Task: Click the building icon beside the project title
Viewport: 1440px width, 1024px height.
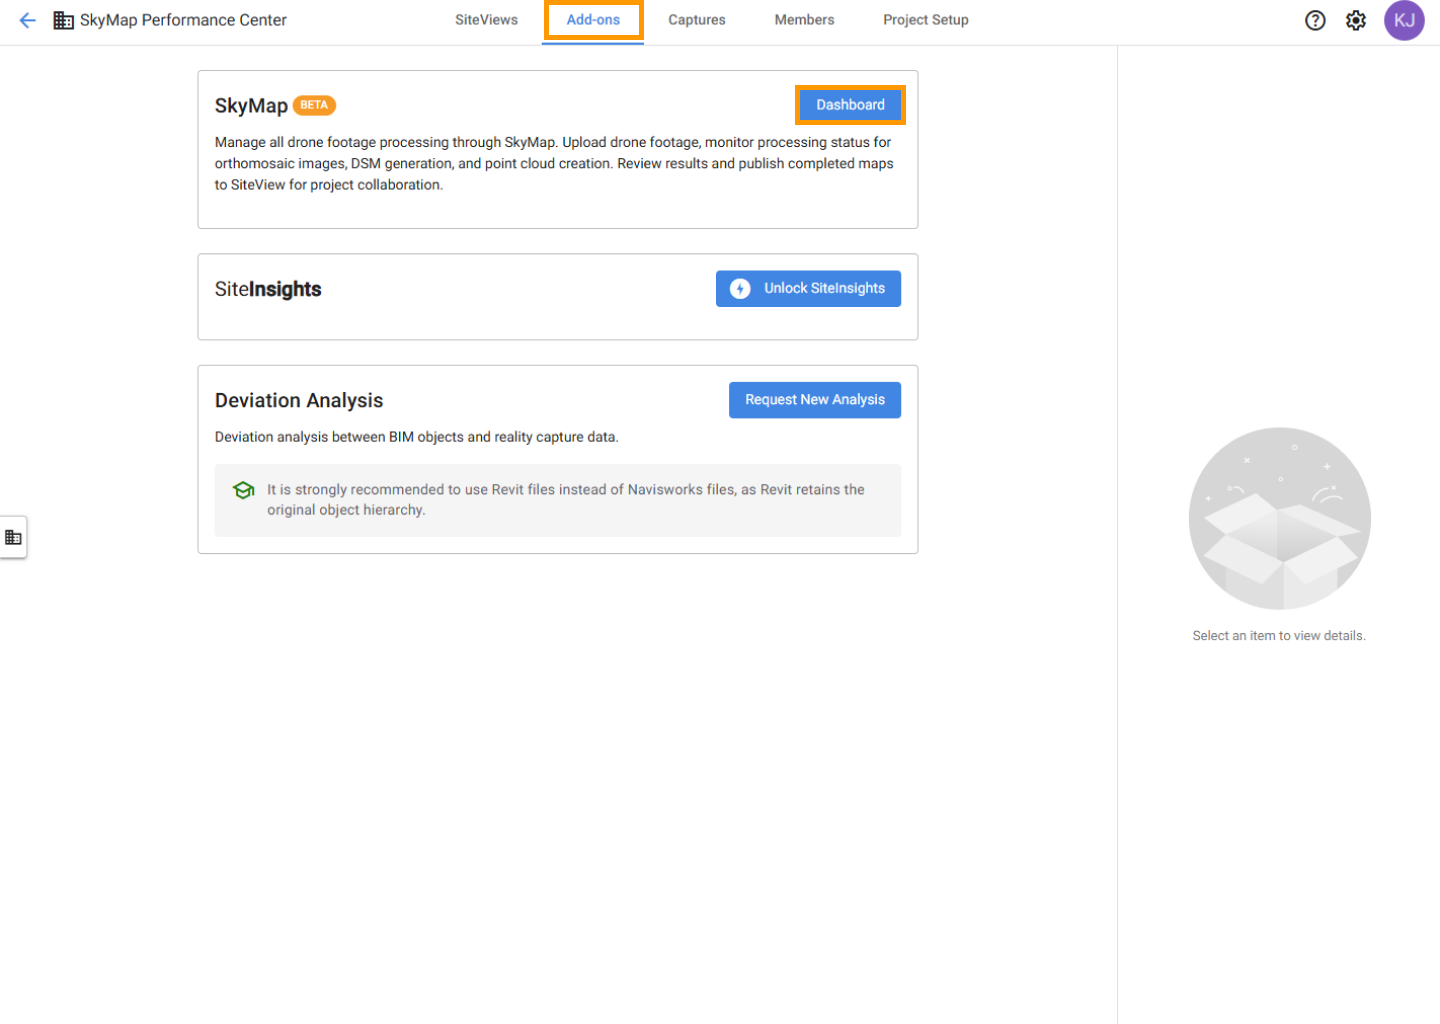Action: pos(63,20)
